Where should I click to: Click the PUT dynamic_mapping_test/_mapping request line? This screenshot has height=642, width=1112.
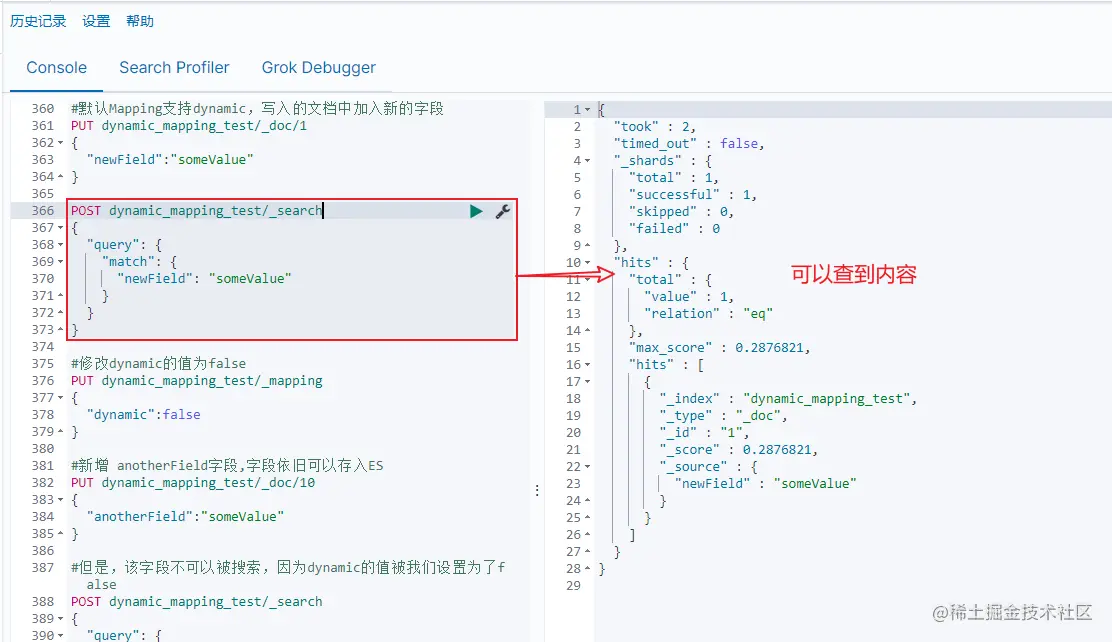coord(196,381)
